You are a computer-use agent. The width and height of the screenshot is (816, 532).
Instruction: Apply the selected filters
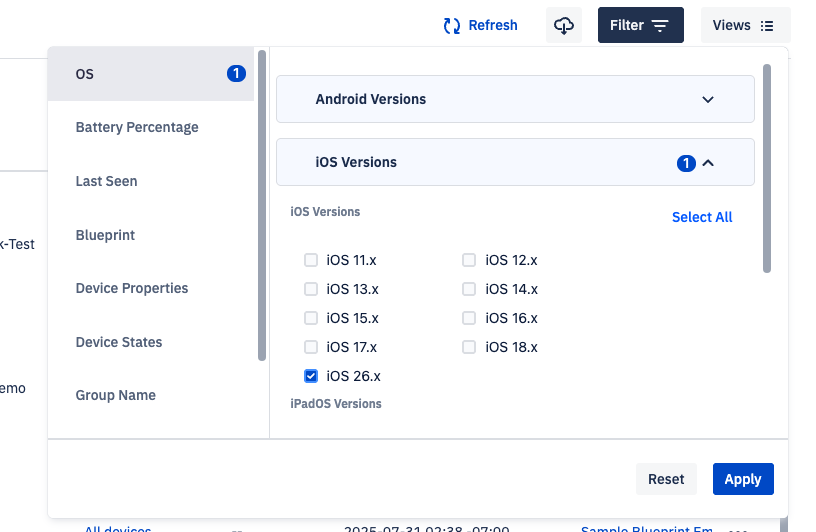(x=742, y=479)
